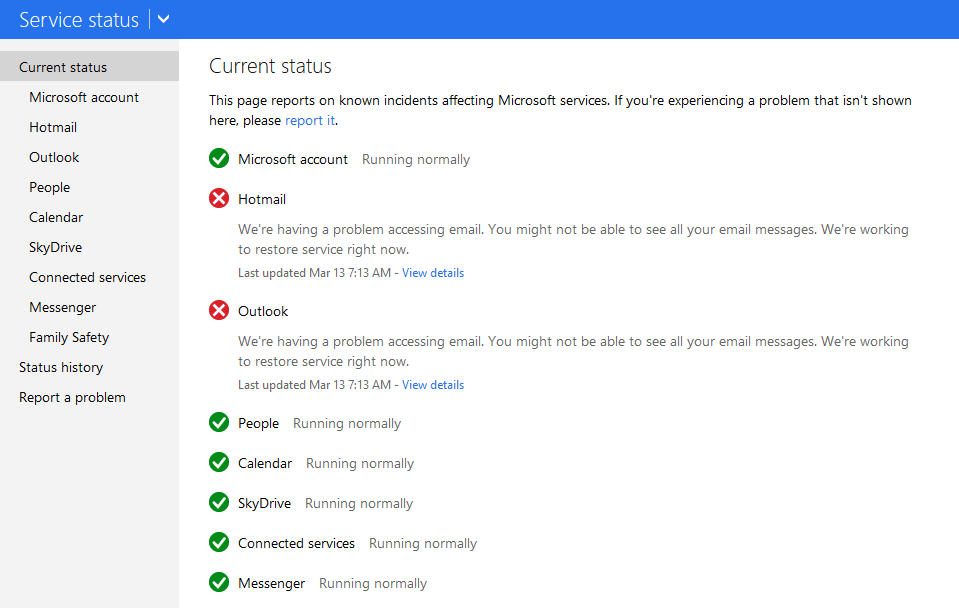
Task: Click green checkmark icon beside SkyDrive
Action: pyautogui.click(x=219, y=502)
